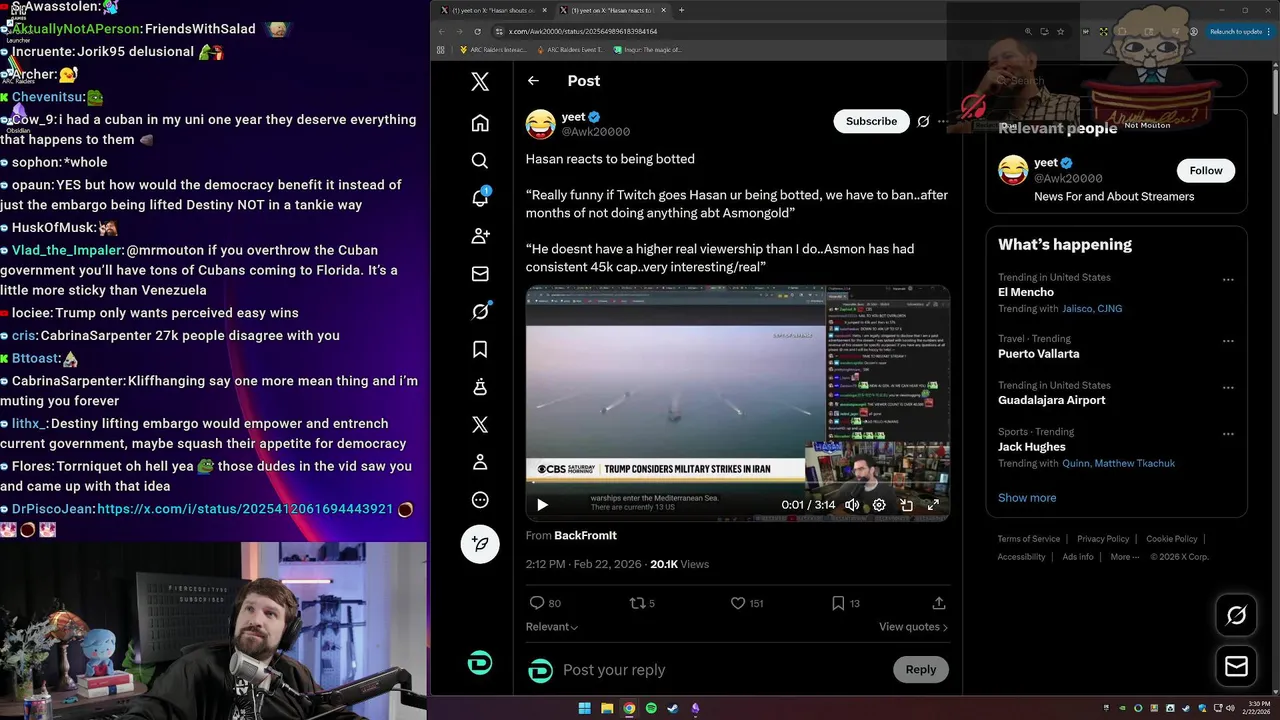Open the Follow people icon in sidebar

tap(480, 236)
